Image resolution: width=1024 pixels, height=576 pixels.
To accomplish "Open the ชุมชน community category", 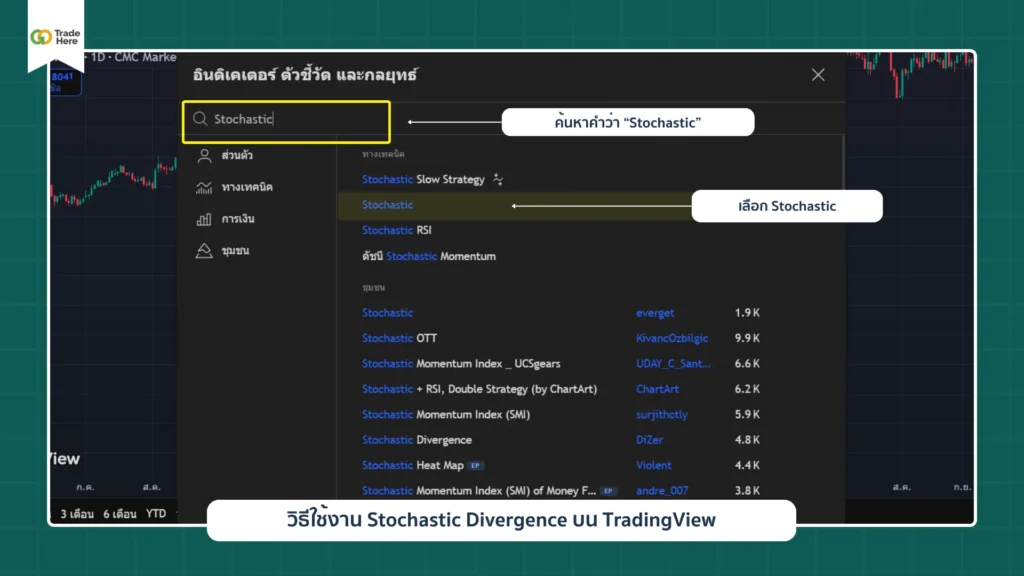I will 235,251.
